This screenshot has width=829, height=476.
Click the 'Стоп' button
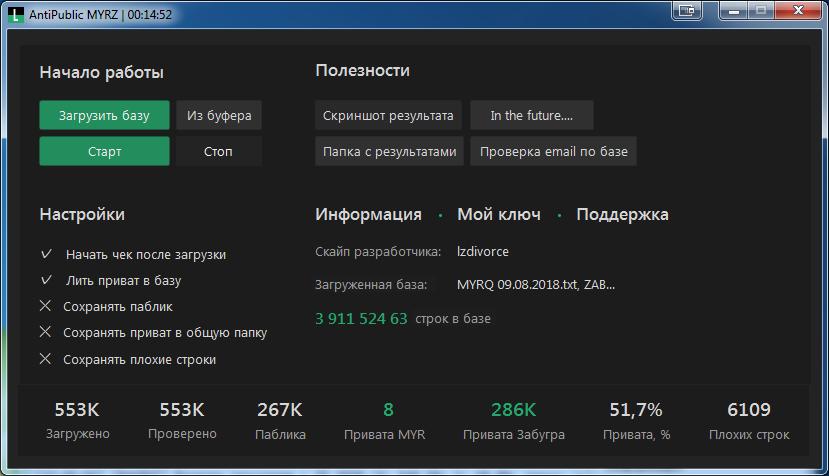[218, 152]
